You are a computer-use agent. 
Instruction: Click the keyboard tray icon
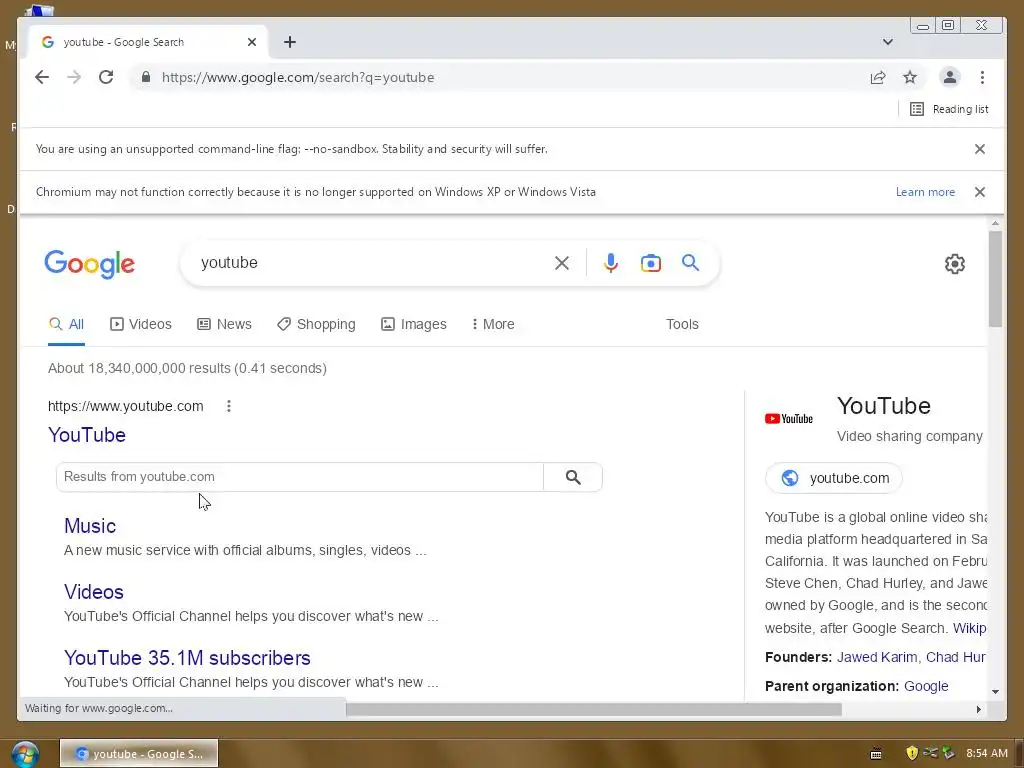click(876, 754)
